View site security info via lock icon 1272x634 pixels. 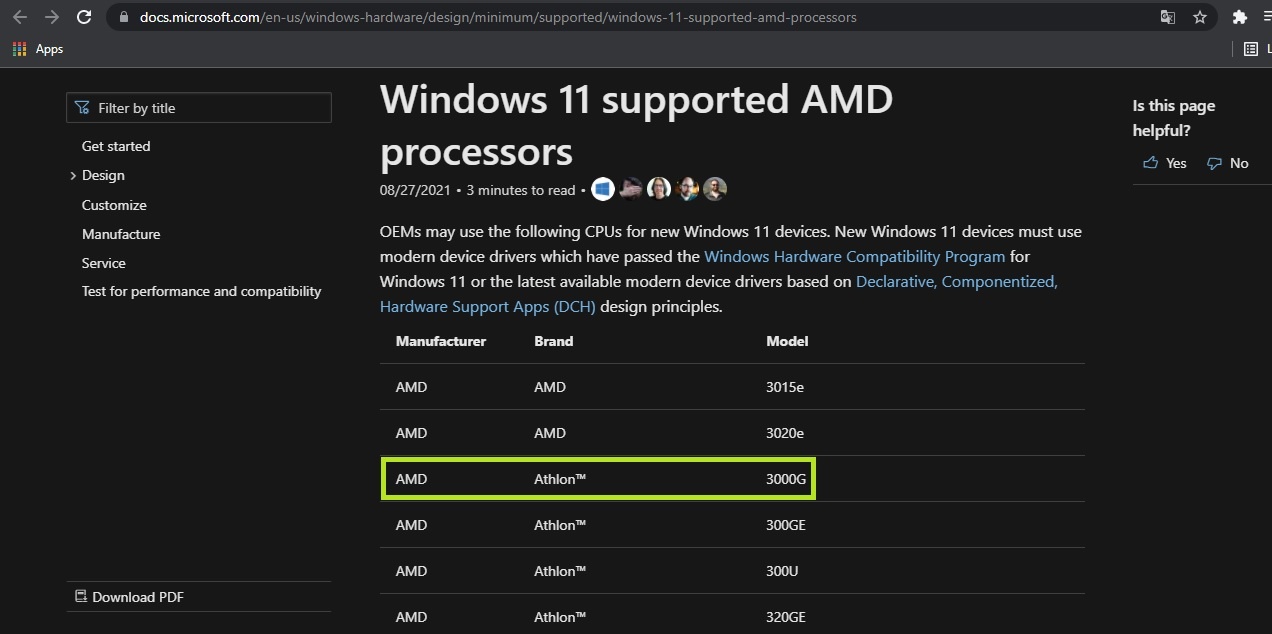tap(124, 17)
